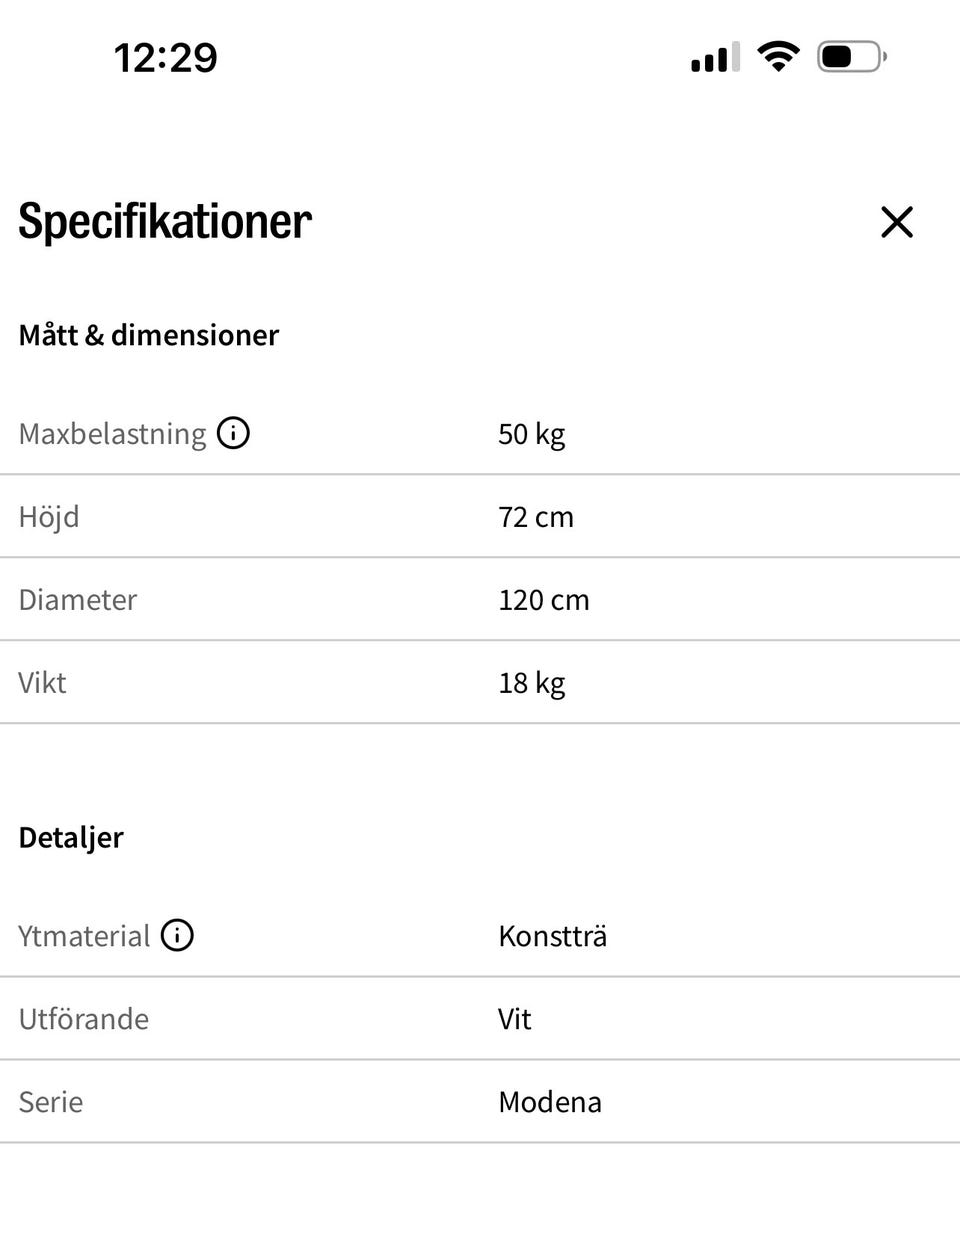Click the Specifikationer heading
The height and width of the screenshot is (1240, 960).
165,221
